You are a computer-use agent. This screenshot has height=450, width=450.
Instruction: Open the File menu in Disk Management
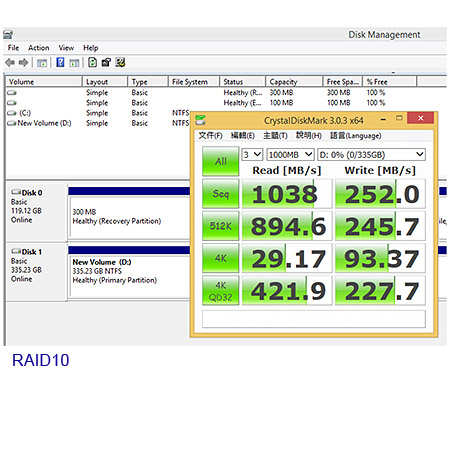(13, 48)
